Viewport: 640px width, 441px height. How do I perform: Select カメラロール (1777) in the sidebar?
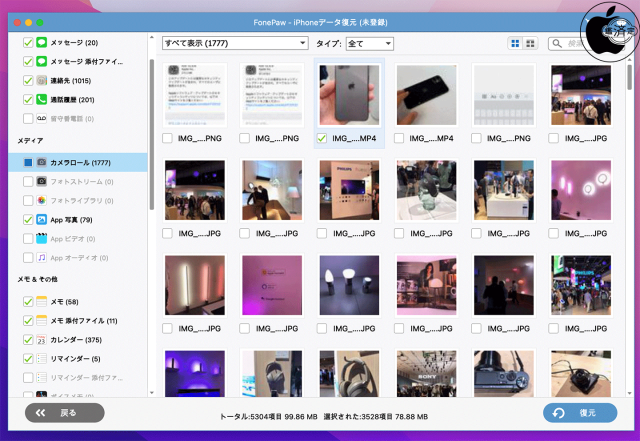(78, 163)
